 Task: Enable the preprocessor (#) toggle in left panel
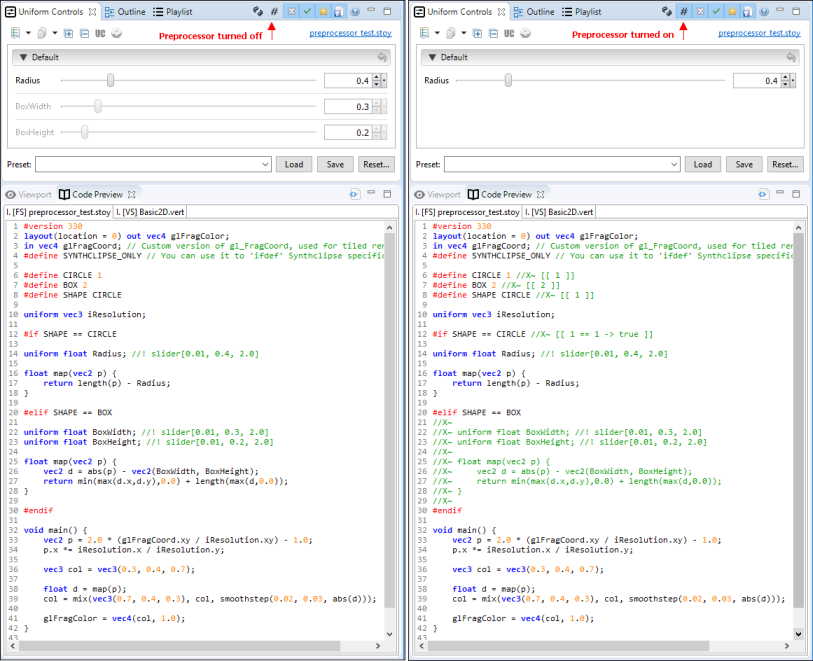[273, 12]
